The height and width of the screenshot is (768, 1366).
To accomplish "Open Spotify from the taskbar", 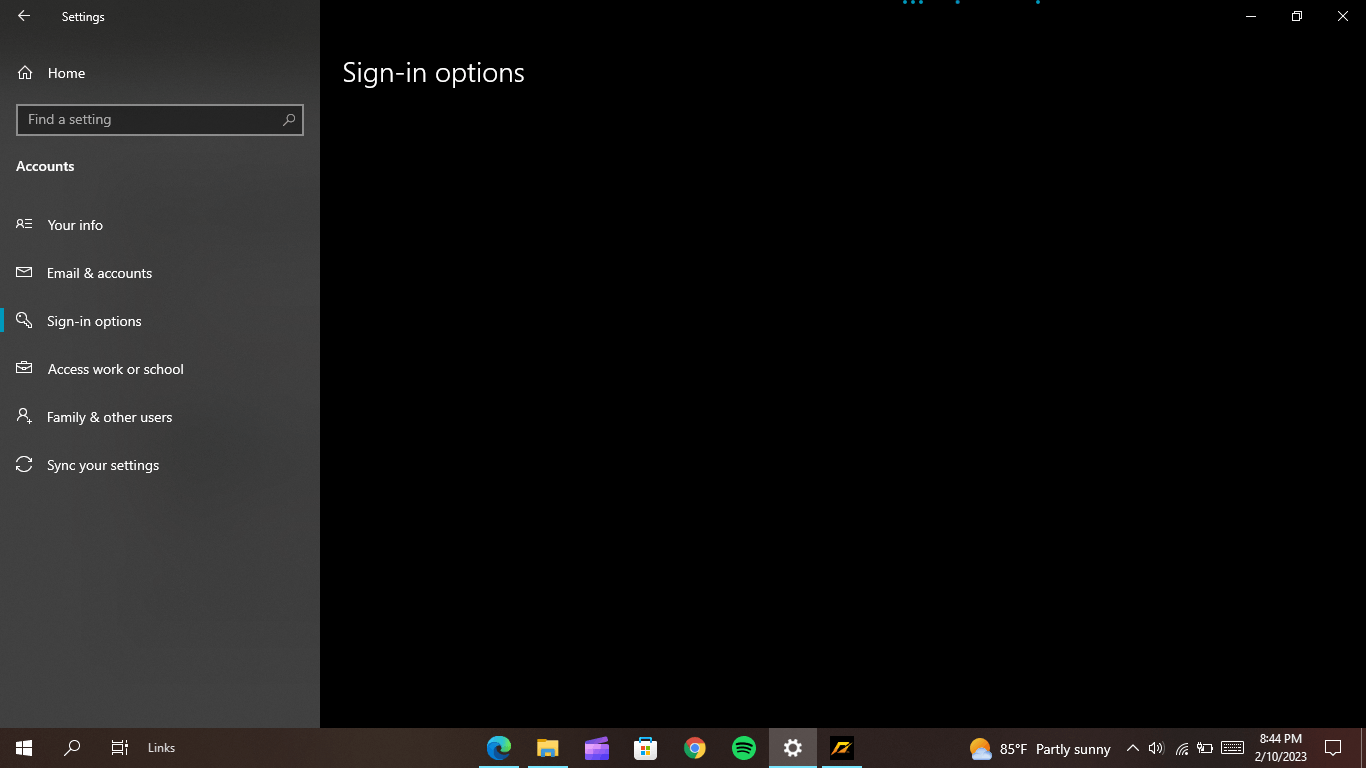I will pos(744,748).
